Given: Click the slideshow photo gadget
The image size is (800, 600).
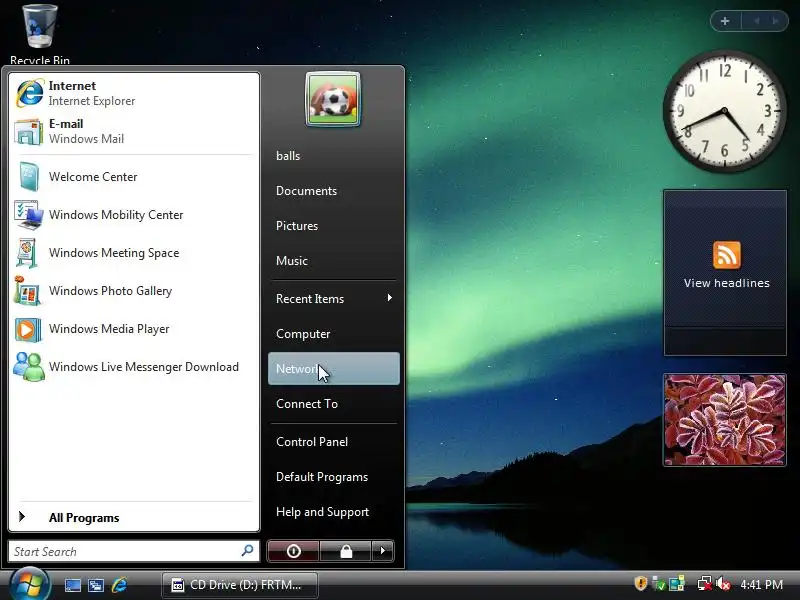Looking at the screenshot, I should pos(724,420).
